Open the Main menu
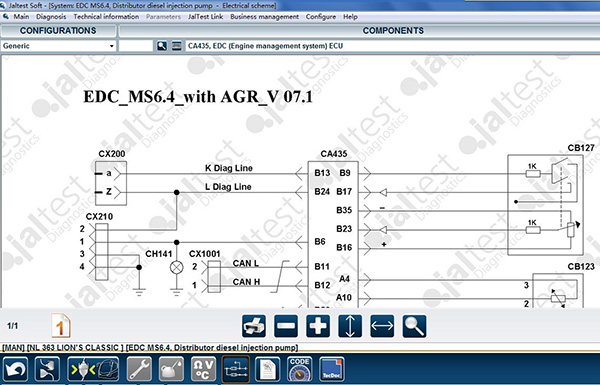 tap(21, 17)
